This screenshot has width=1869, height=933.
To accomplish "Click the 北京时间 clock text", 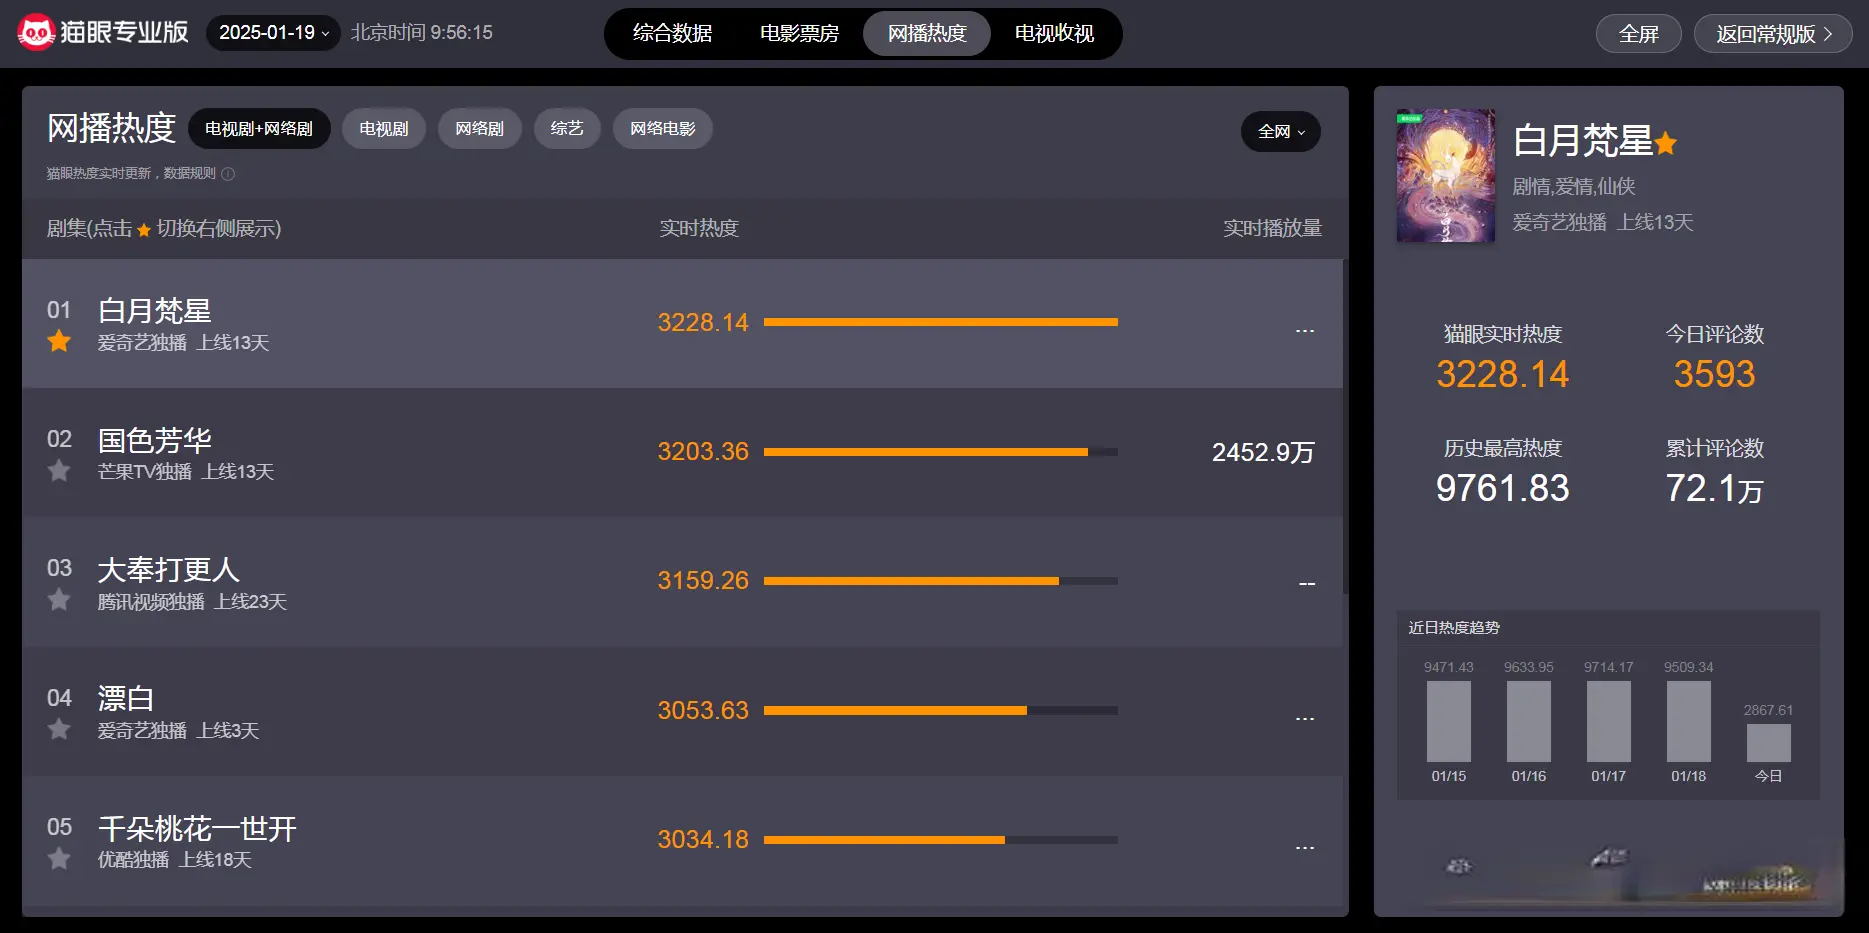I will coord(421,33).
